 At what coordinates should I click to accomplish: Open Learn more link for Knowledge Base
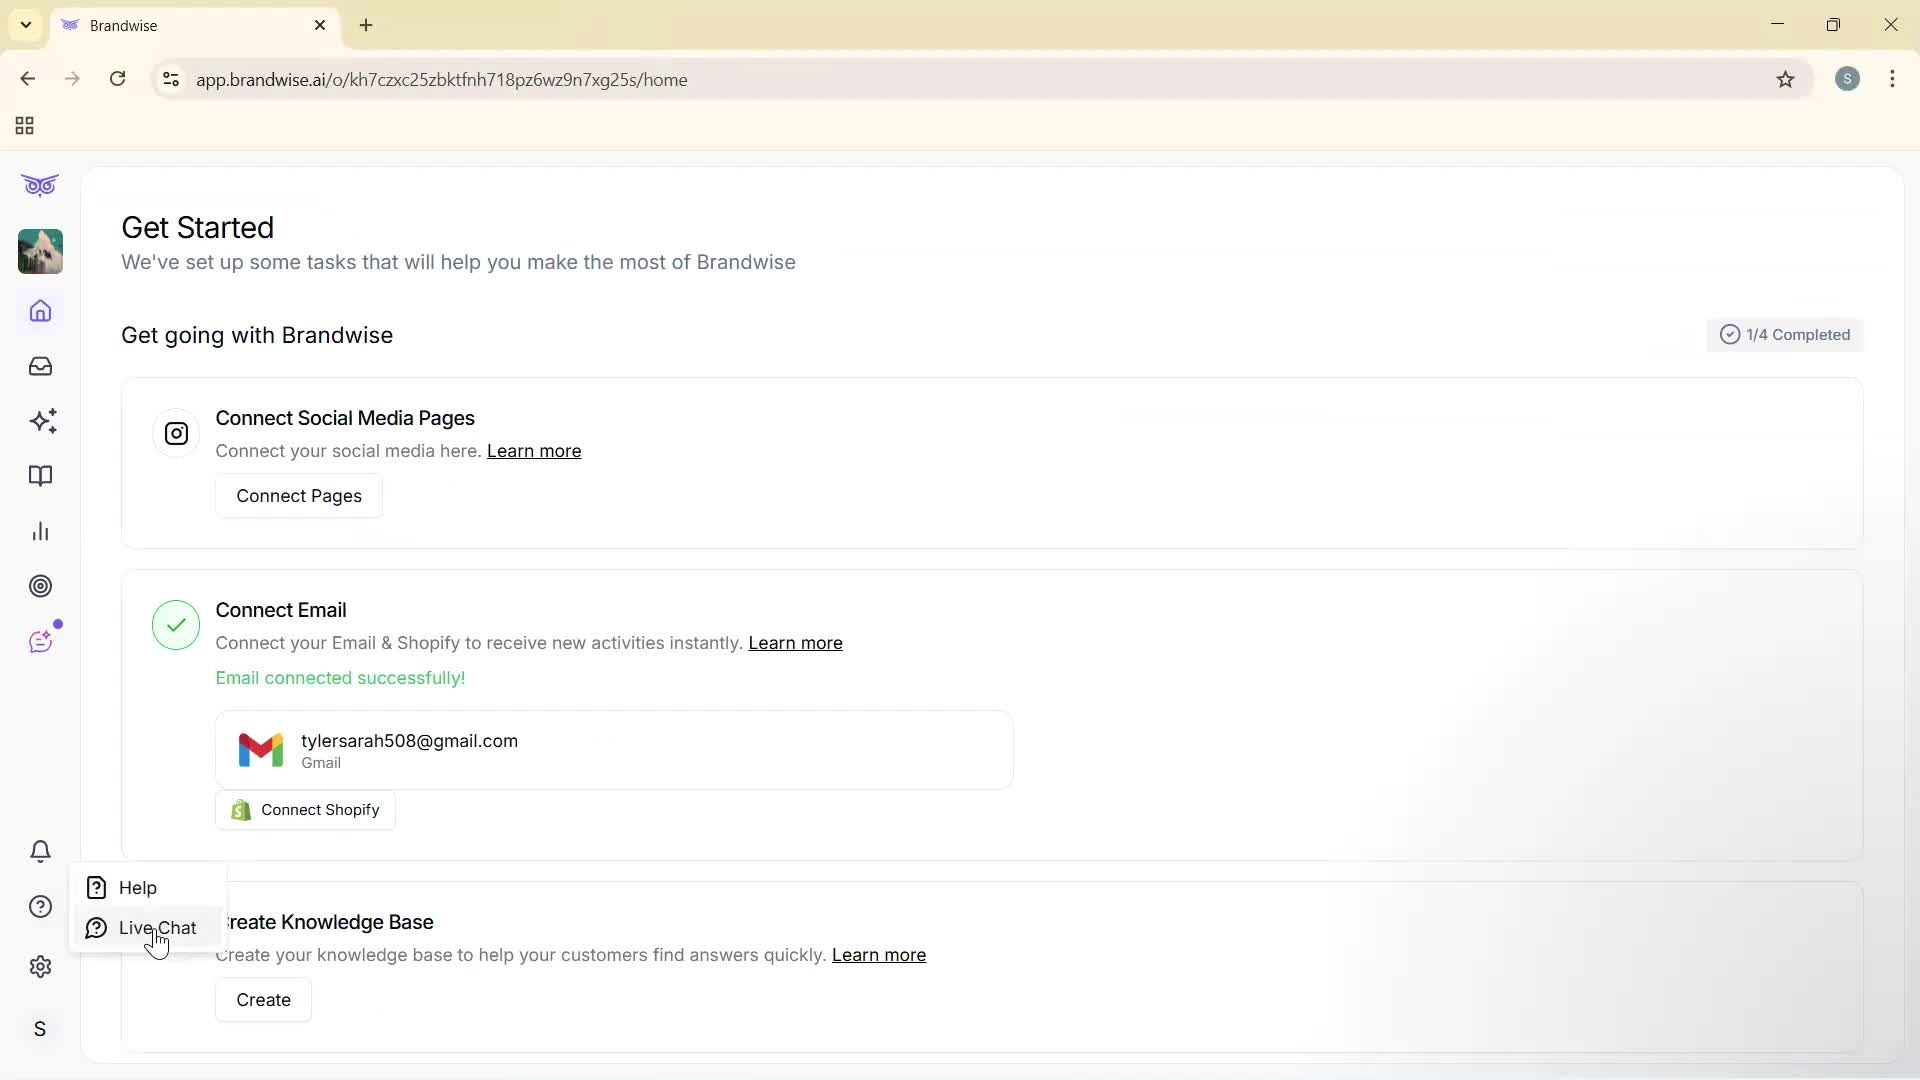click(x=878, y=955)
